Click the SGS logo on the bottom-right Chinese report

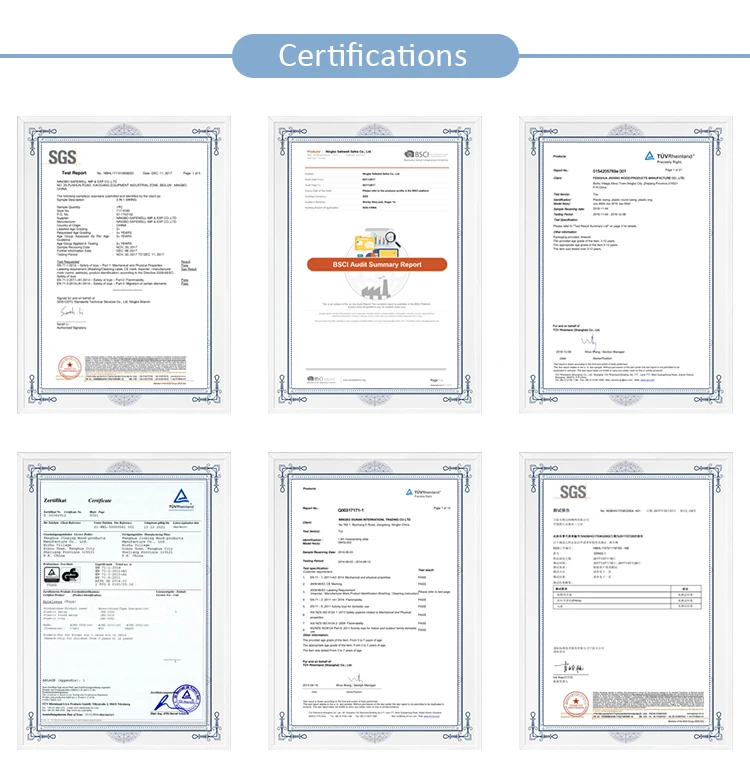(x=573, y=492)
